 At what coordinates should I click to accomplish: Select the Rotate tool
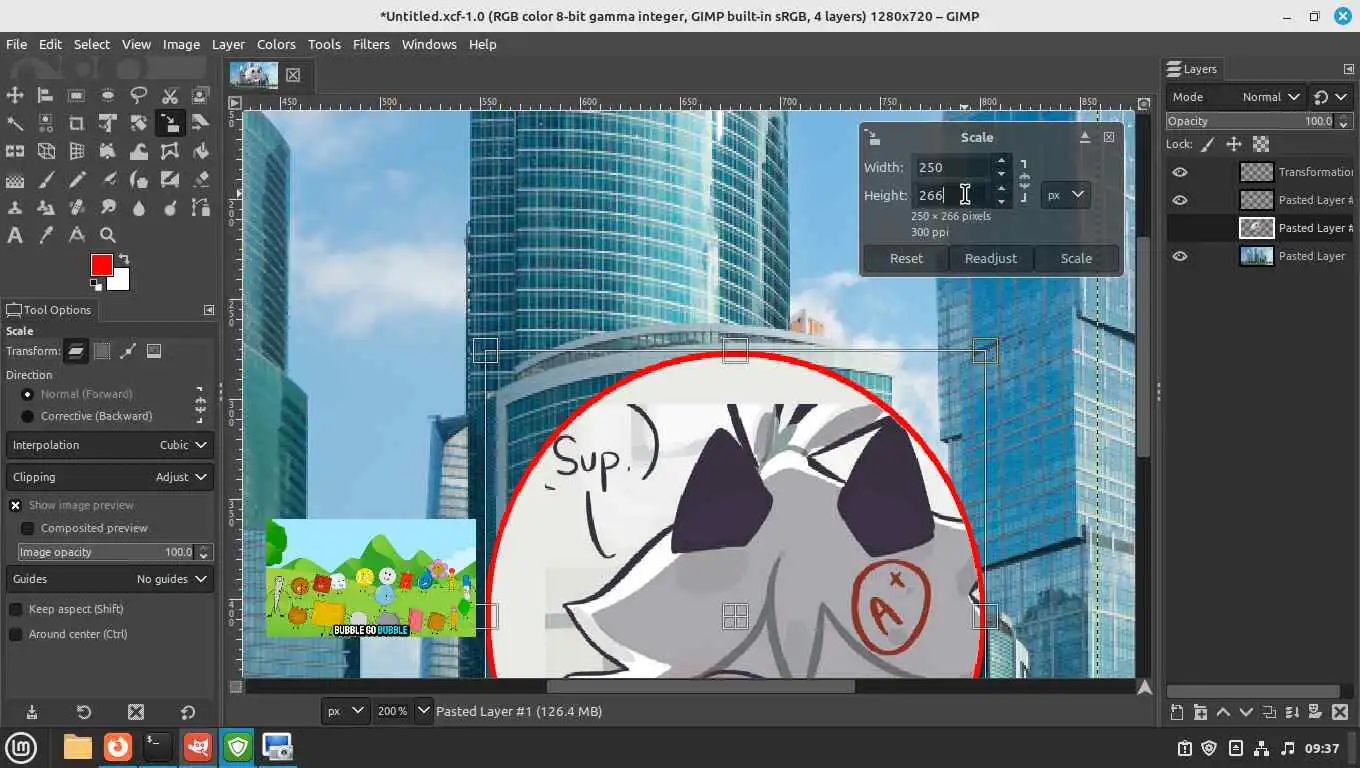[139, 123]
